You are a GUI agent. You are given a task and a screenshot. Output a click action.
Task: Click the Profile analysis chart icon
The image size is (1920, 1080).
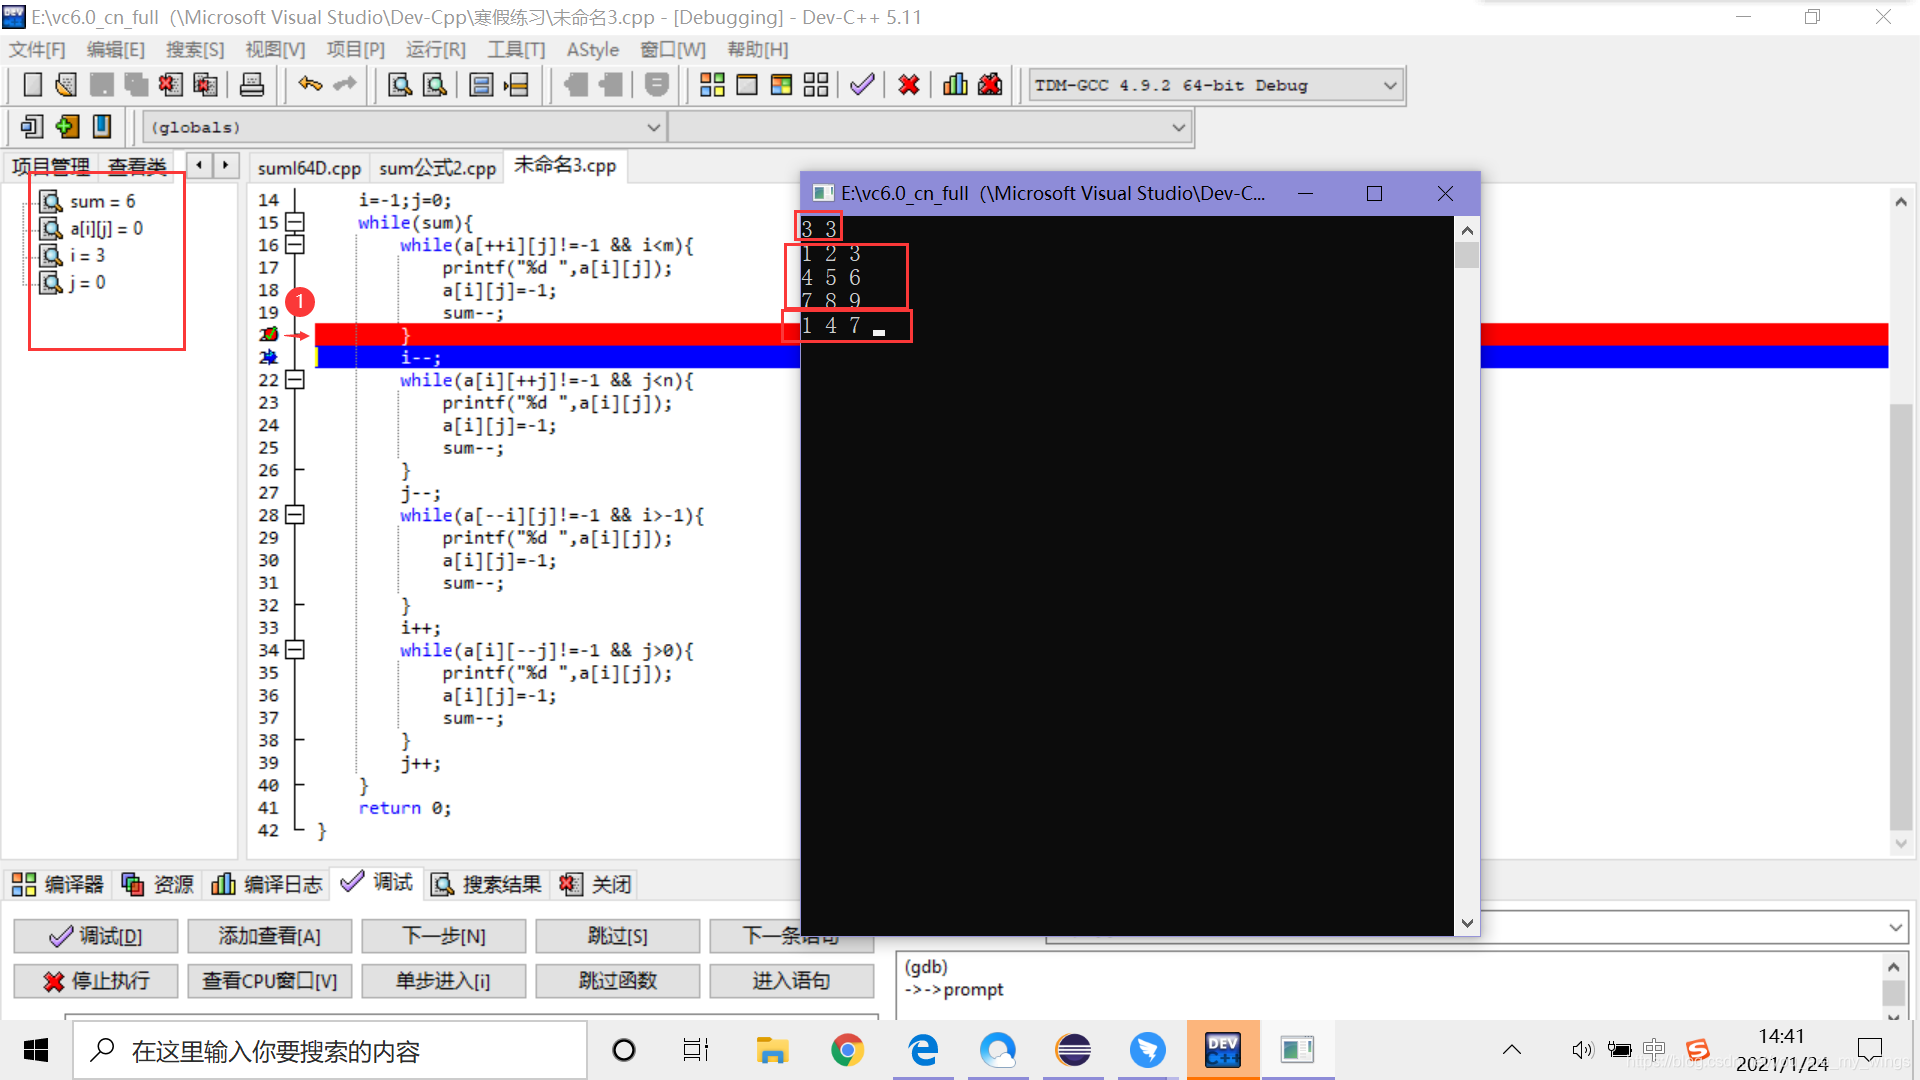pyautogui.click(x=955, y=85)
